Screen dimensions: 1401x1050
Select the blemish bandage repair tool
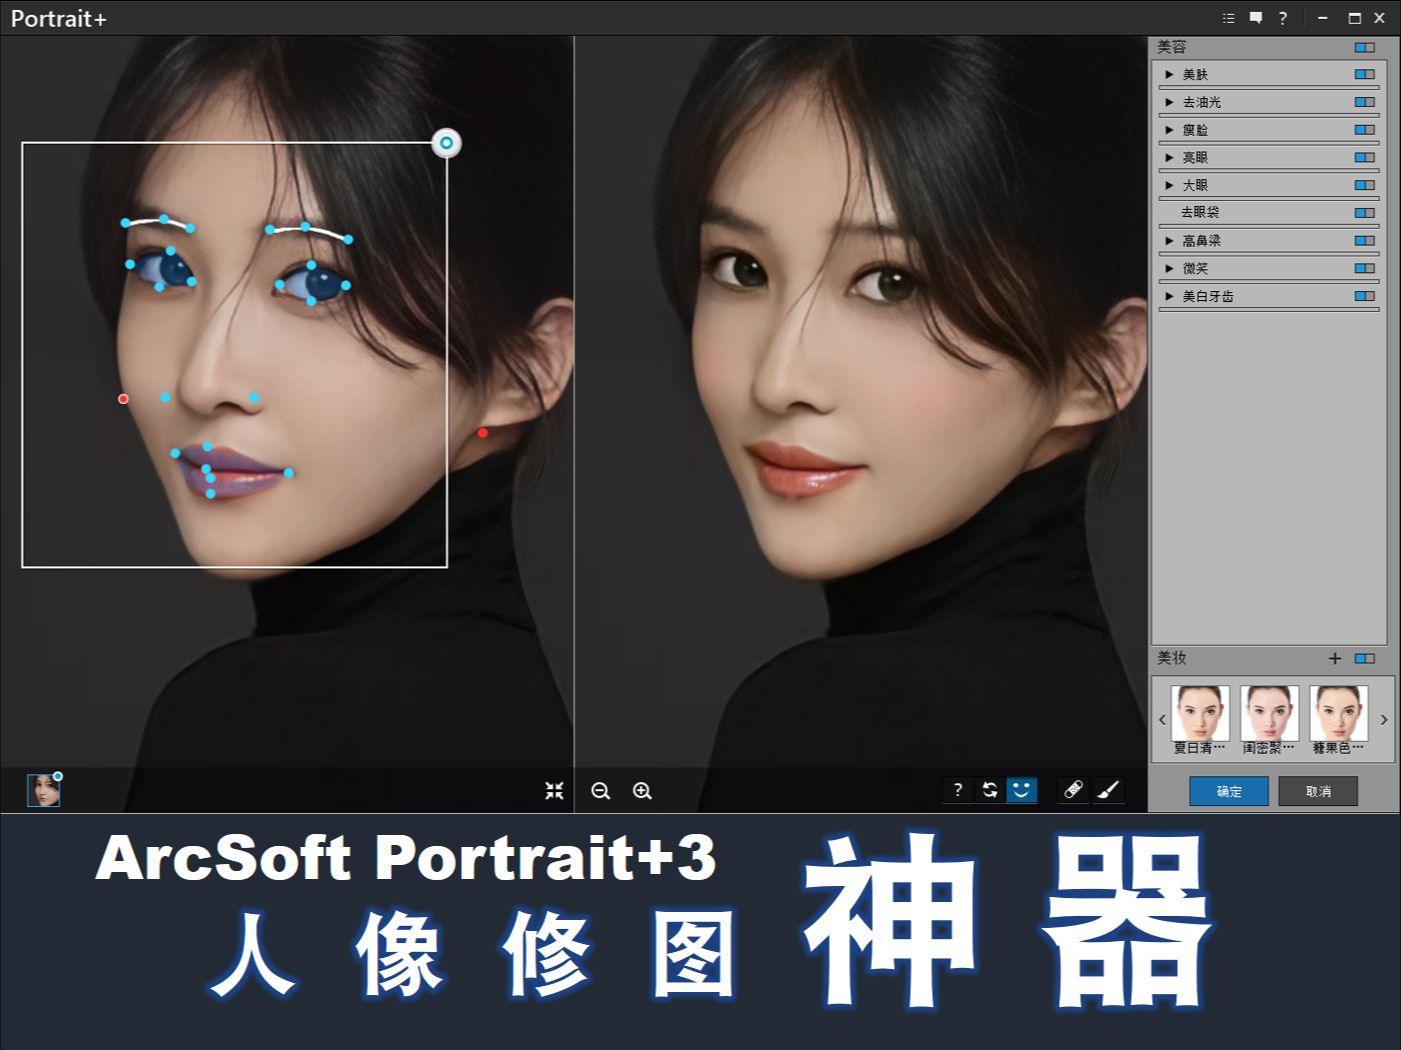(x=1073, y=790)
